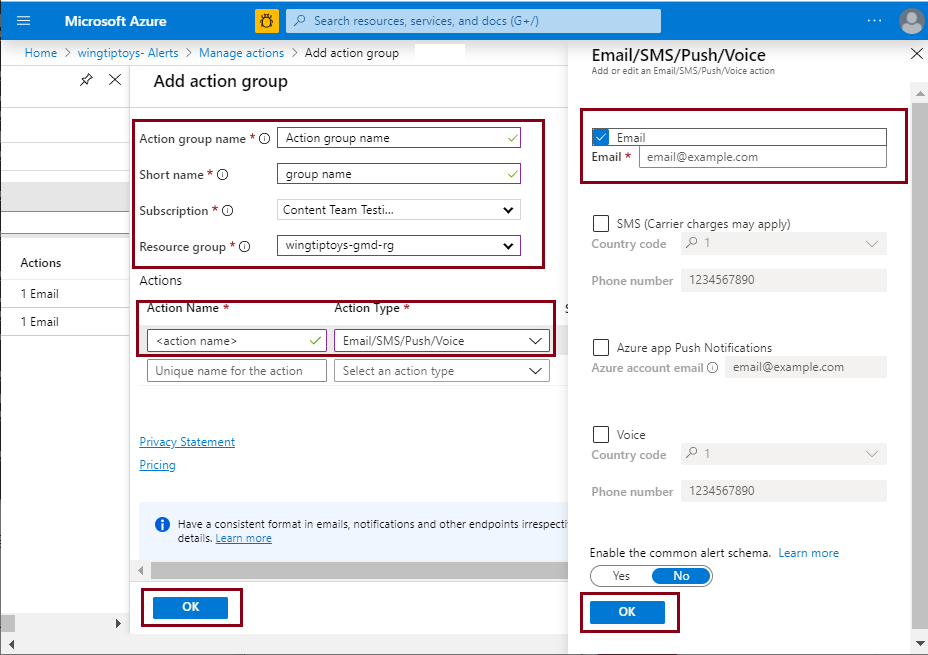Click the email@example.com input field
The width and height of the screenshot is (928, 655).
point(763,157)
